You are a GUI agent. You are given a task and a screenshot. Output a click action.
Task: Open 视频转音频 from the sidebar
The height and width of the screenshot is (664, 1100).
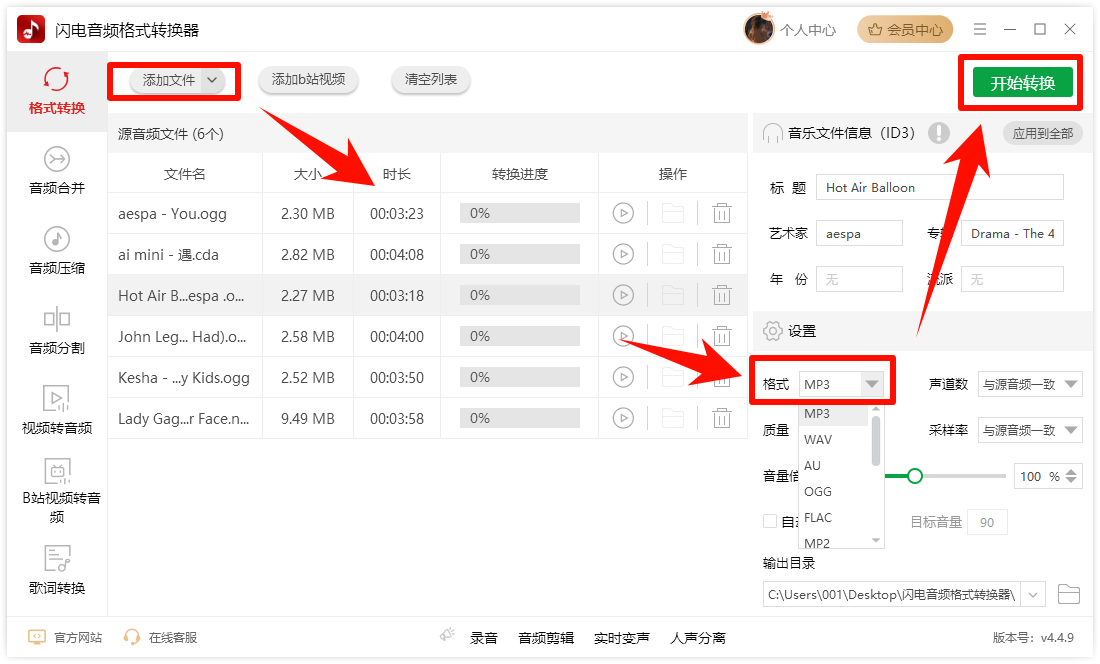[56, 410]
